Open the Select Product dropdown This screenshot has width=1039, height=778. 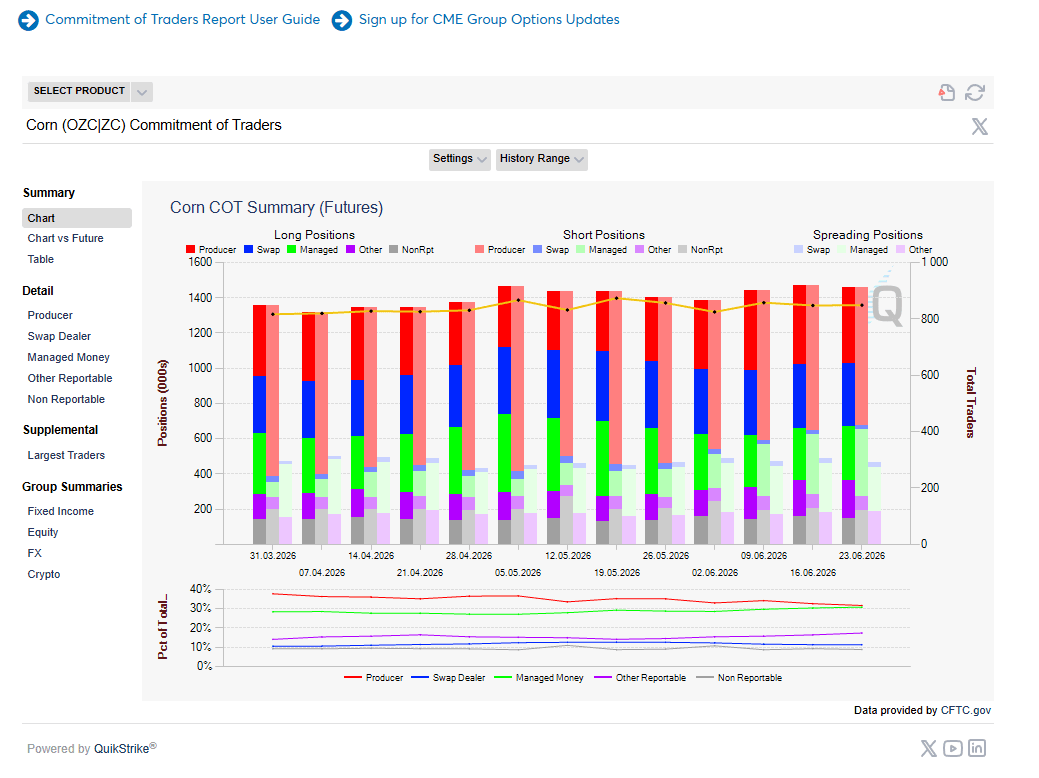pyautogui.click(x=89, y=91)
